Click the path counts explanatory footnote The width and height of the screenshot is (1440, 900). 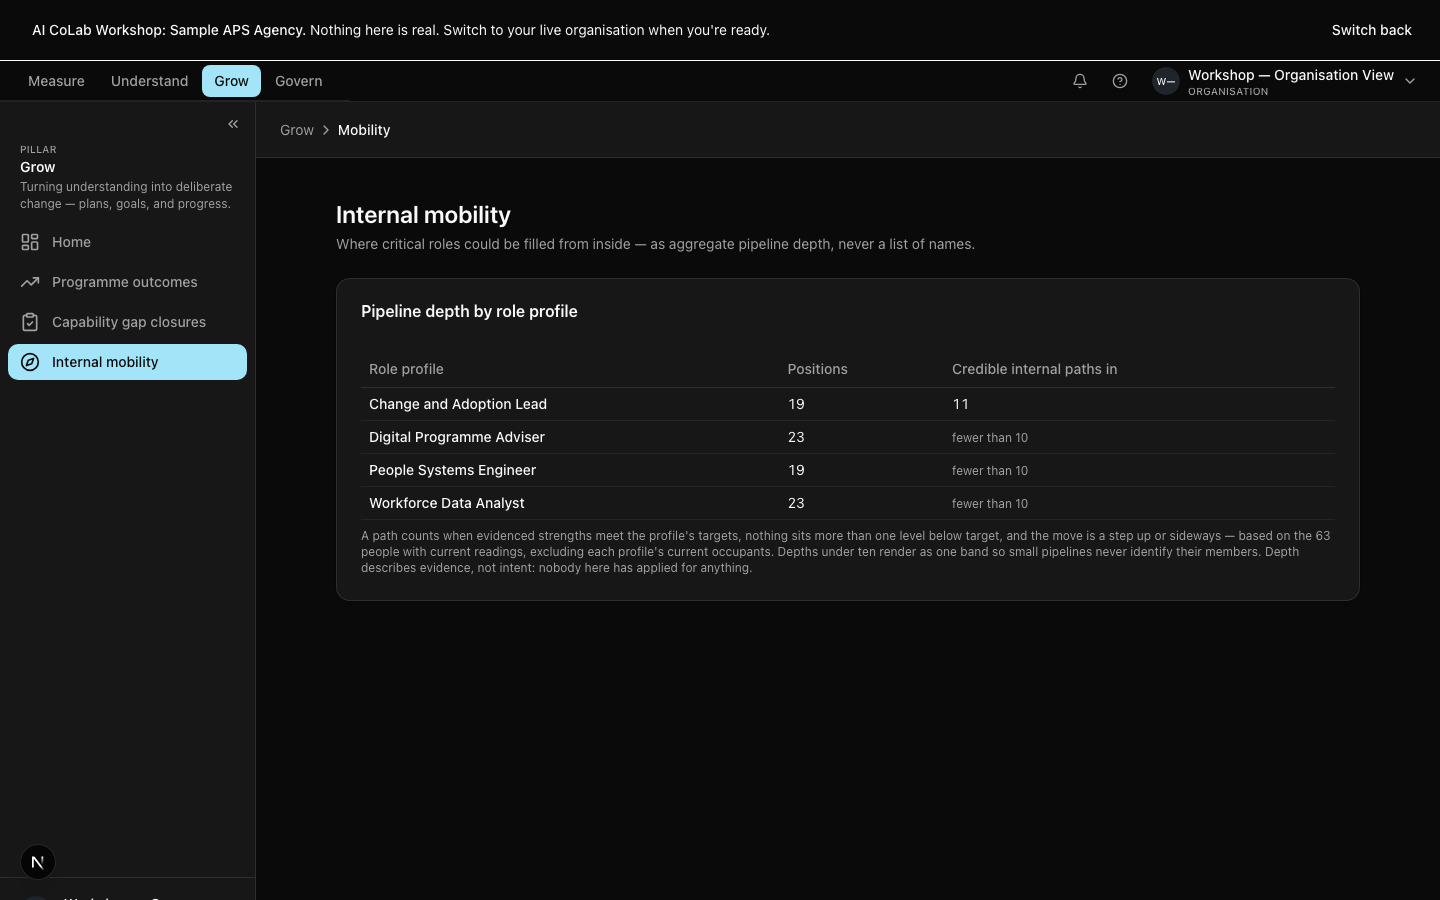[x=846, y=552]
